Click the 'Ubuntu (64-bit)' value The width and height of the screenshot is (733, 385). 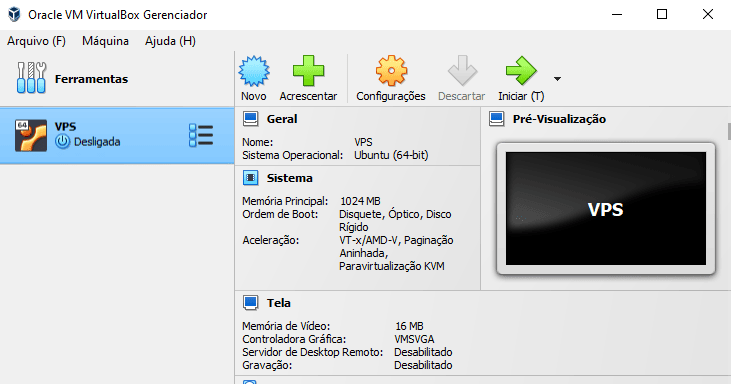(391, 155)
